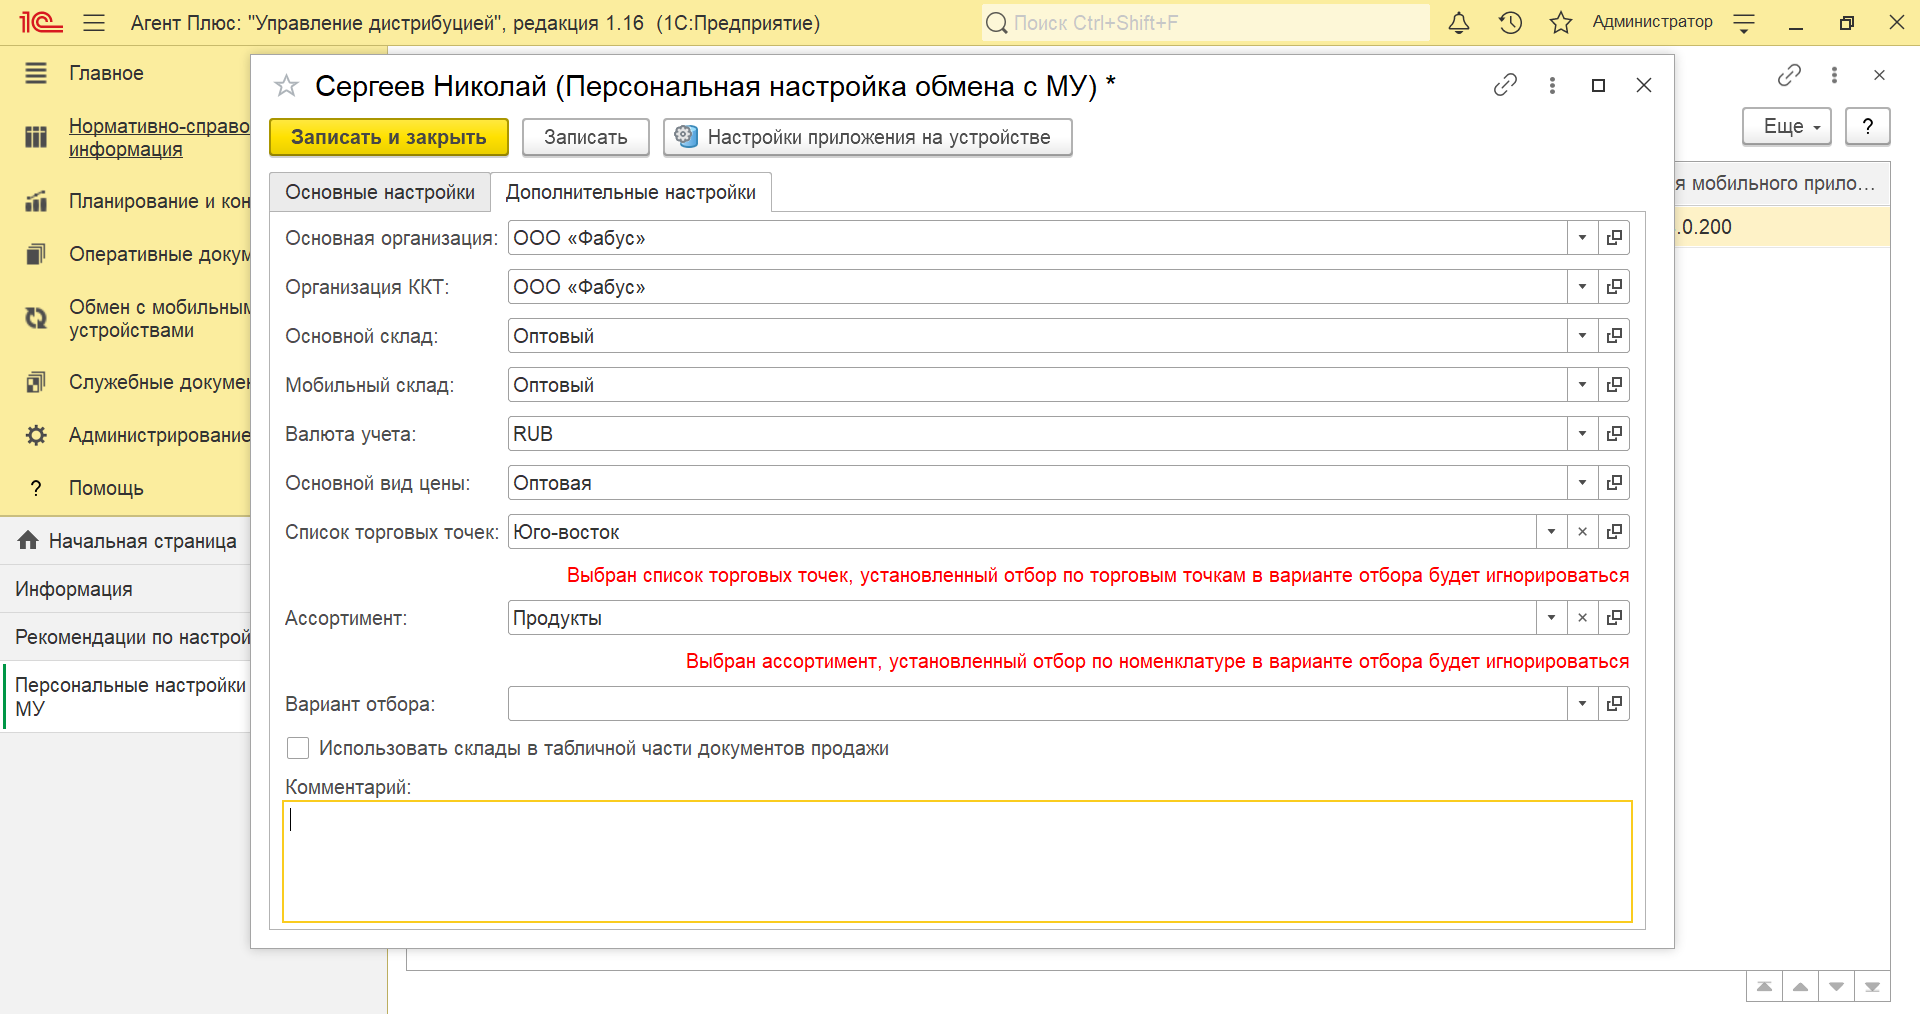This screenshot has height=1014, width=1920.
Task: Open Вариант отбора linked record
Action: [x=1614, y=704]
